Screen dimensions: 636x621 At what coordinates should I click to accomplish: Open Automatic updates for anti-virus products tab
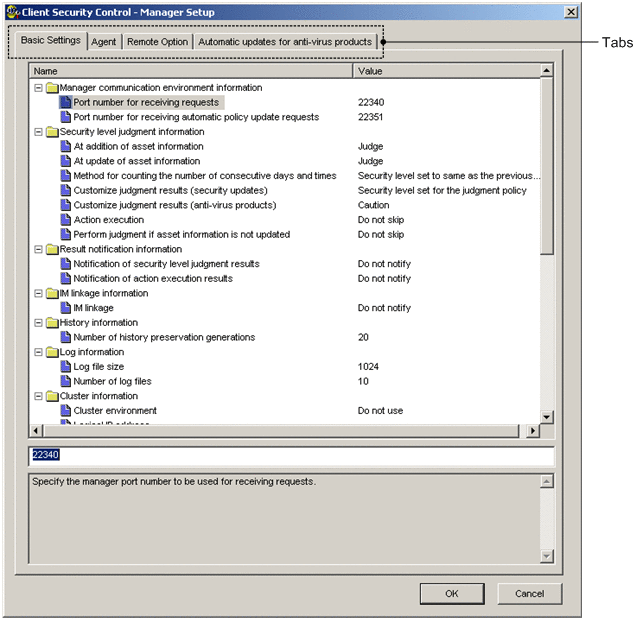click(285, 42)
